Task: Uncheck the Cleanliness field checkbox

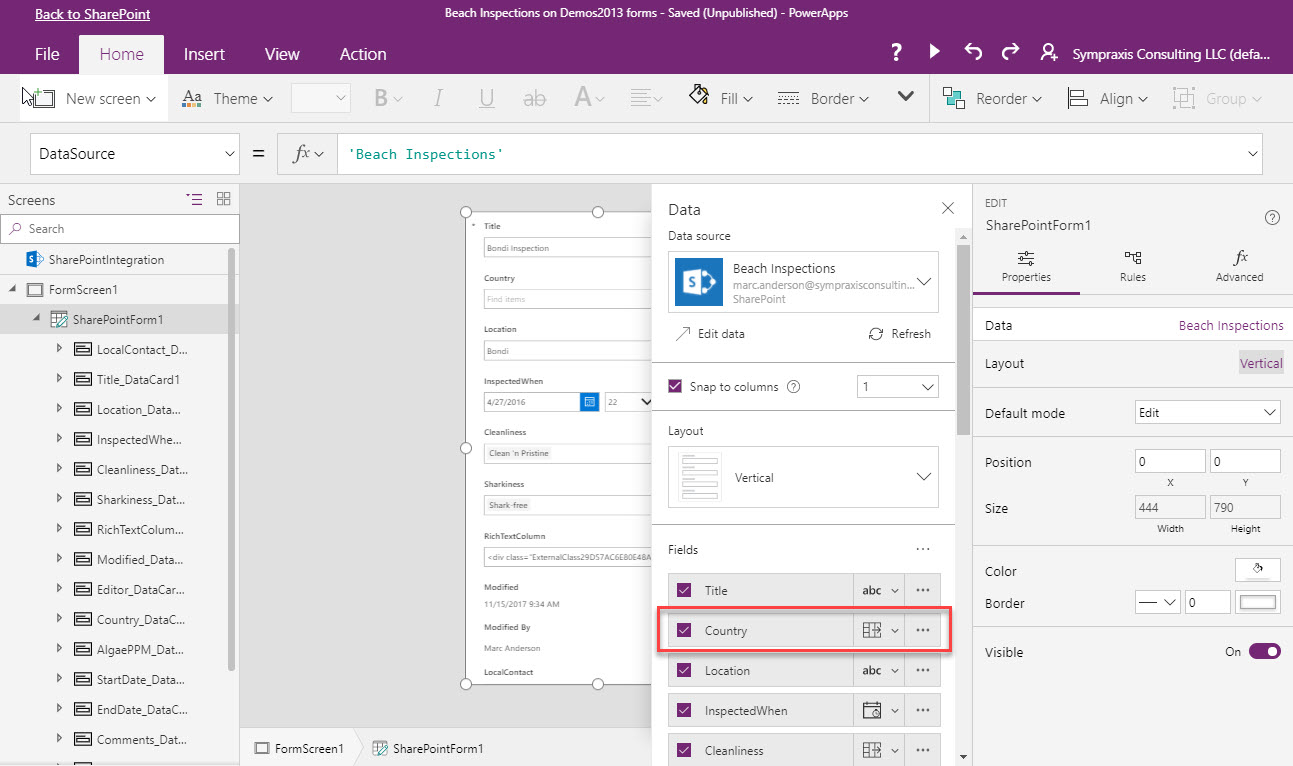Action: tap(684, 751)
